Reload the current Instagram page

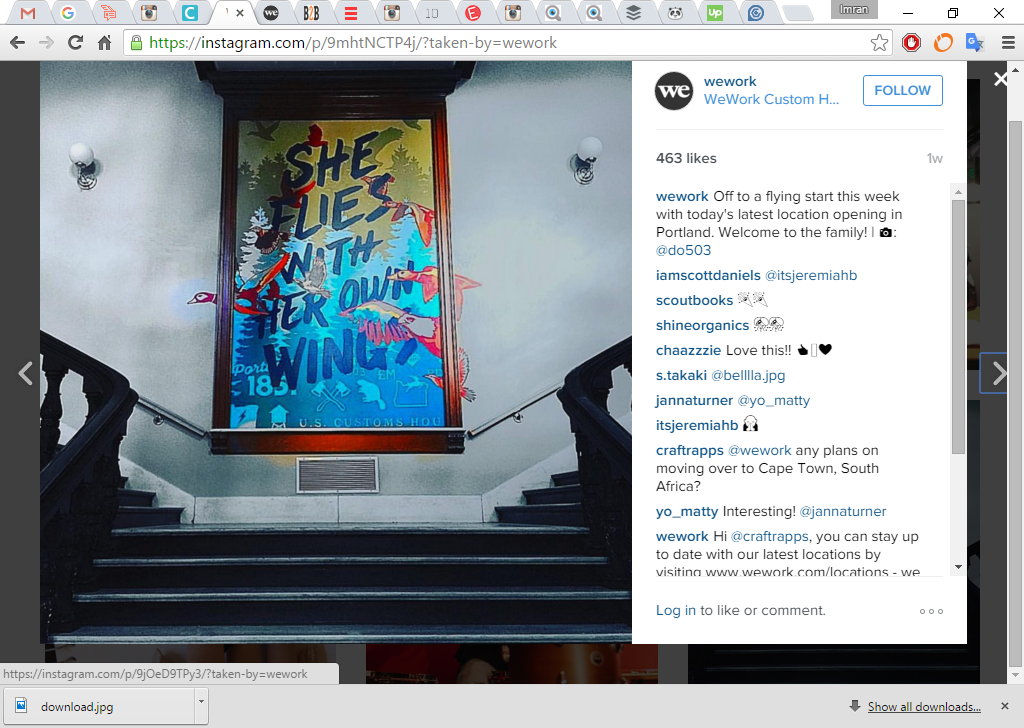[75, 43]
